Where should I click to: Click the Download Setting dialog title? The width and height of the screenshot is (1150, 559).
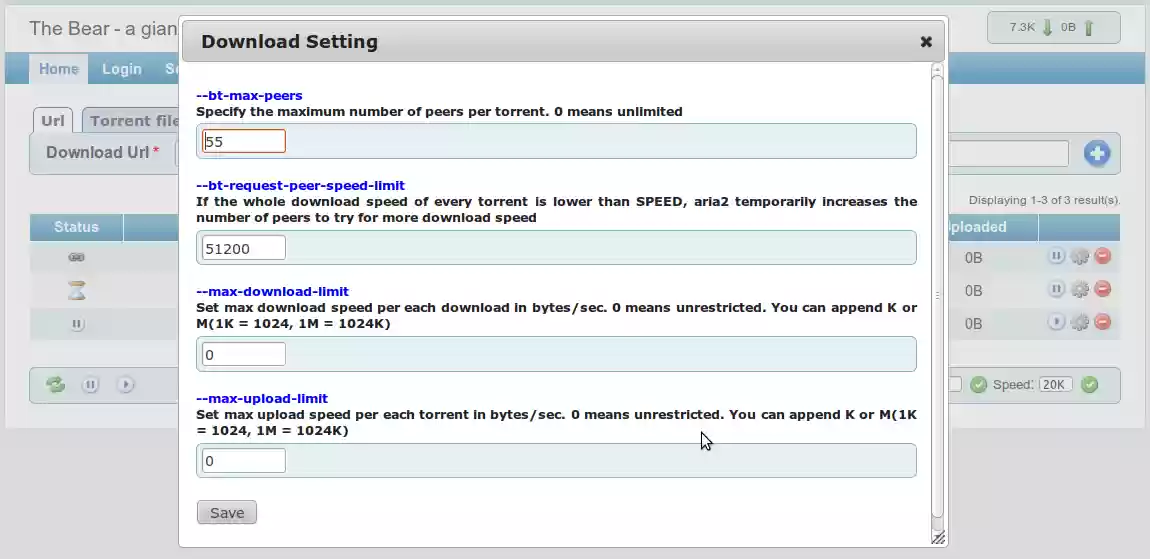pos(290,42)
